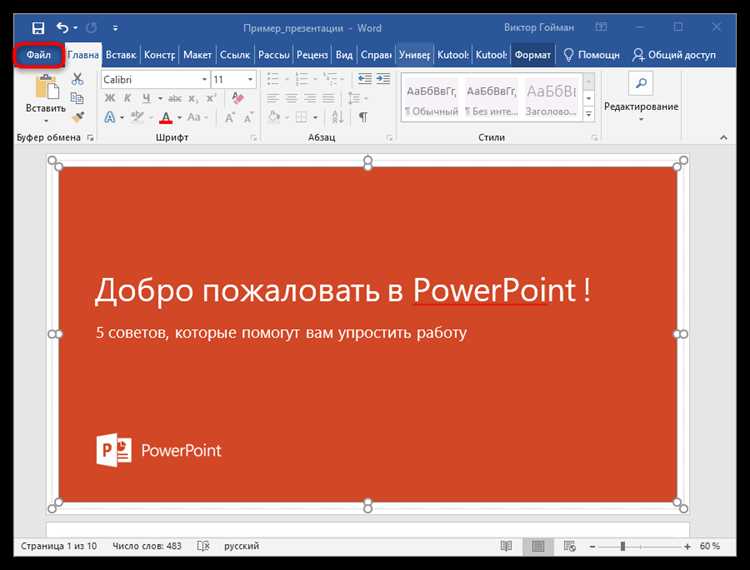Switch to Read Mode view
This screenshot has height=570, width=750.
point(506,546)
